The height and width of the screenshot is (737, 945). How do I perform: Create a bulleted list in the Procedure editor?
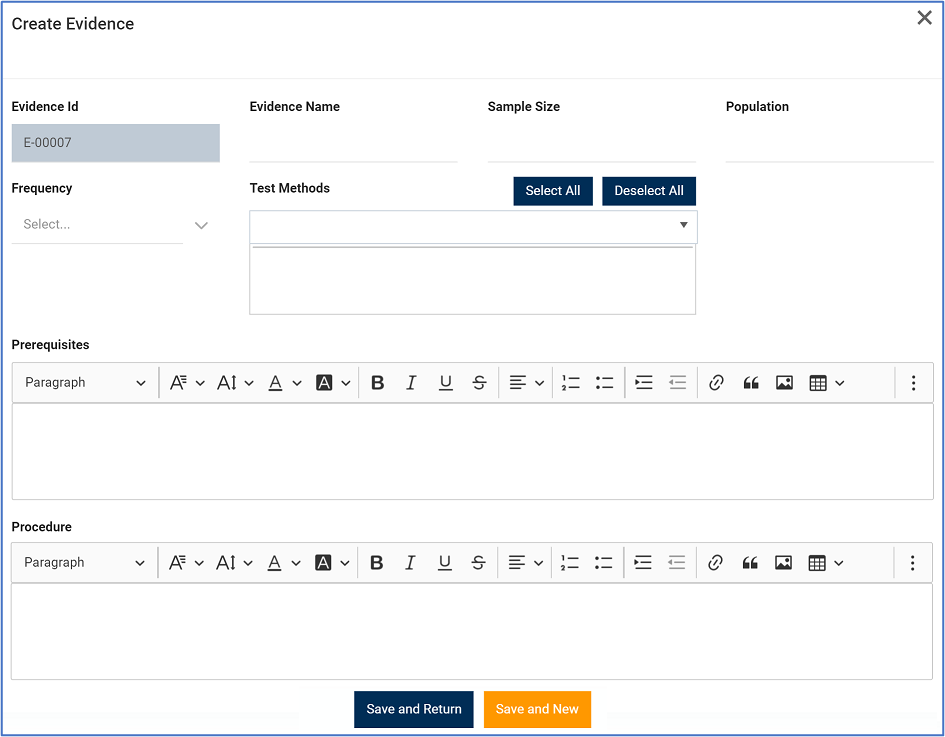(x=604, y=562)
